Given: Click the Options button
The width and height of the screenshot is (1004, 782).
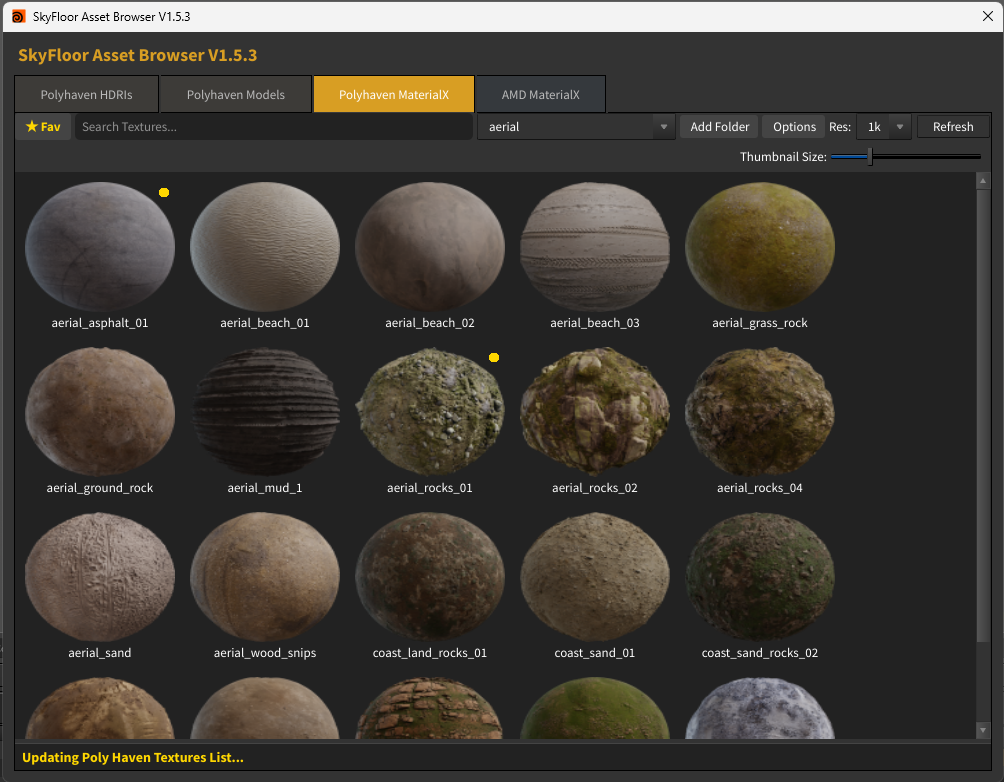Looking at the screenshot, I should pos(794,127).
